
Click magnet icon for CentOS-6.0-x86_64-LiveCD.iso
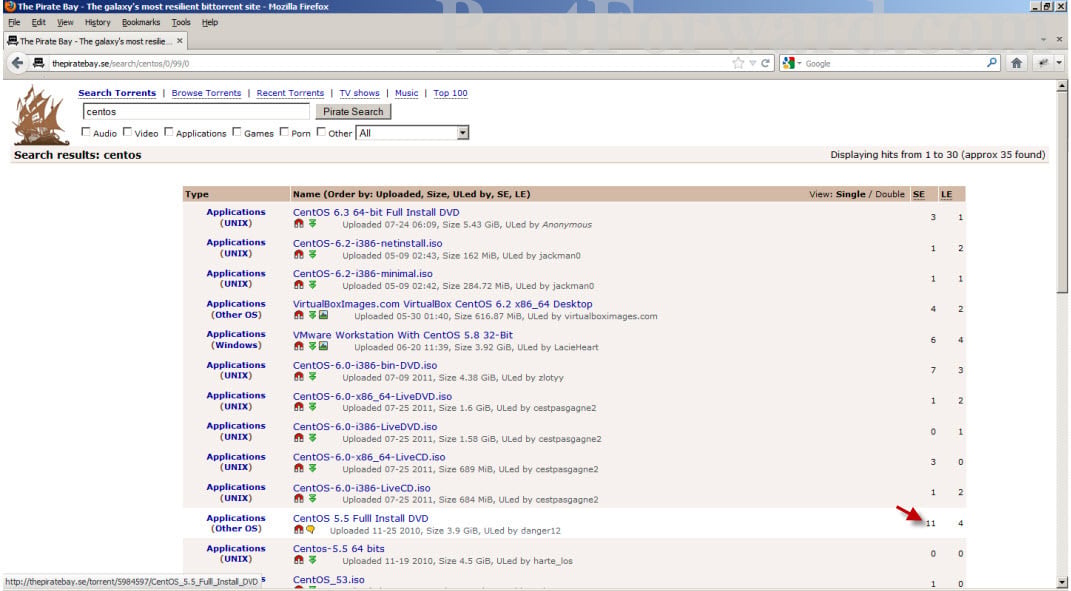tap(298, 469)
